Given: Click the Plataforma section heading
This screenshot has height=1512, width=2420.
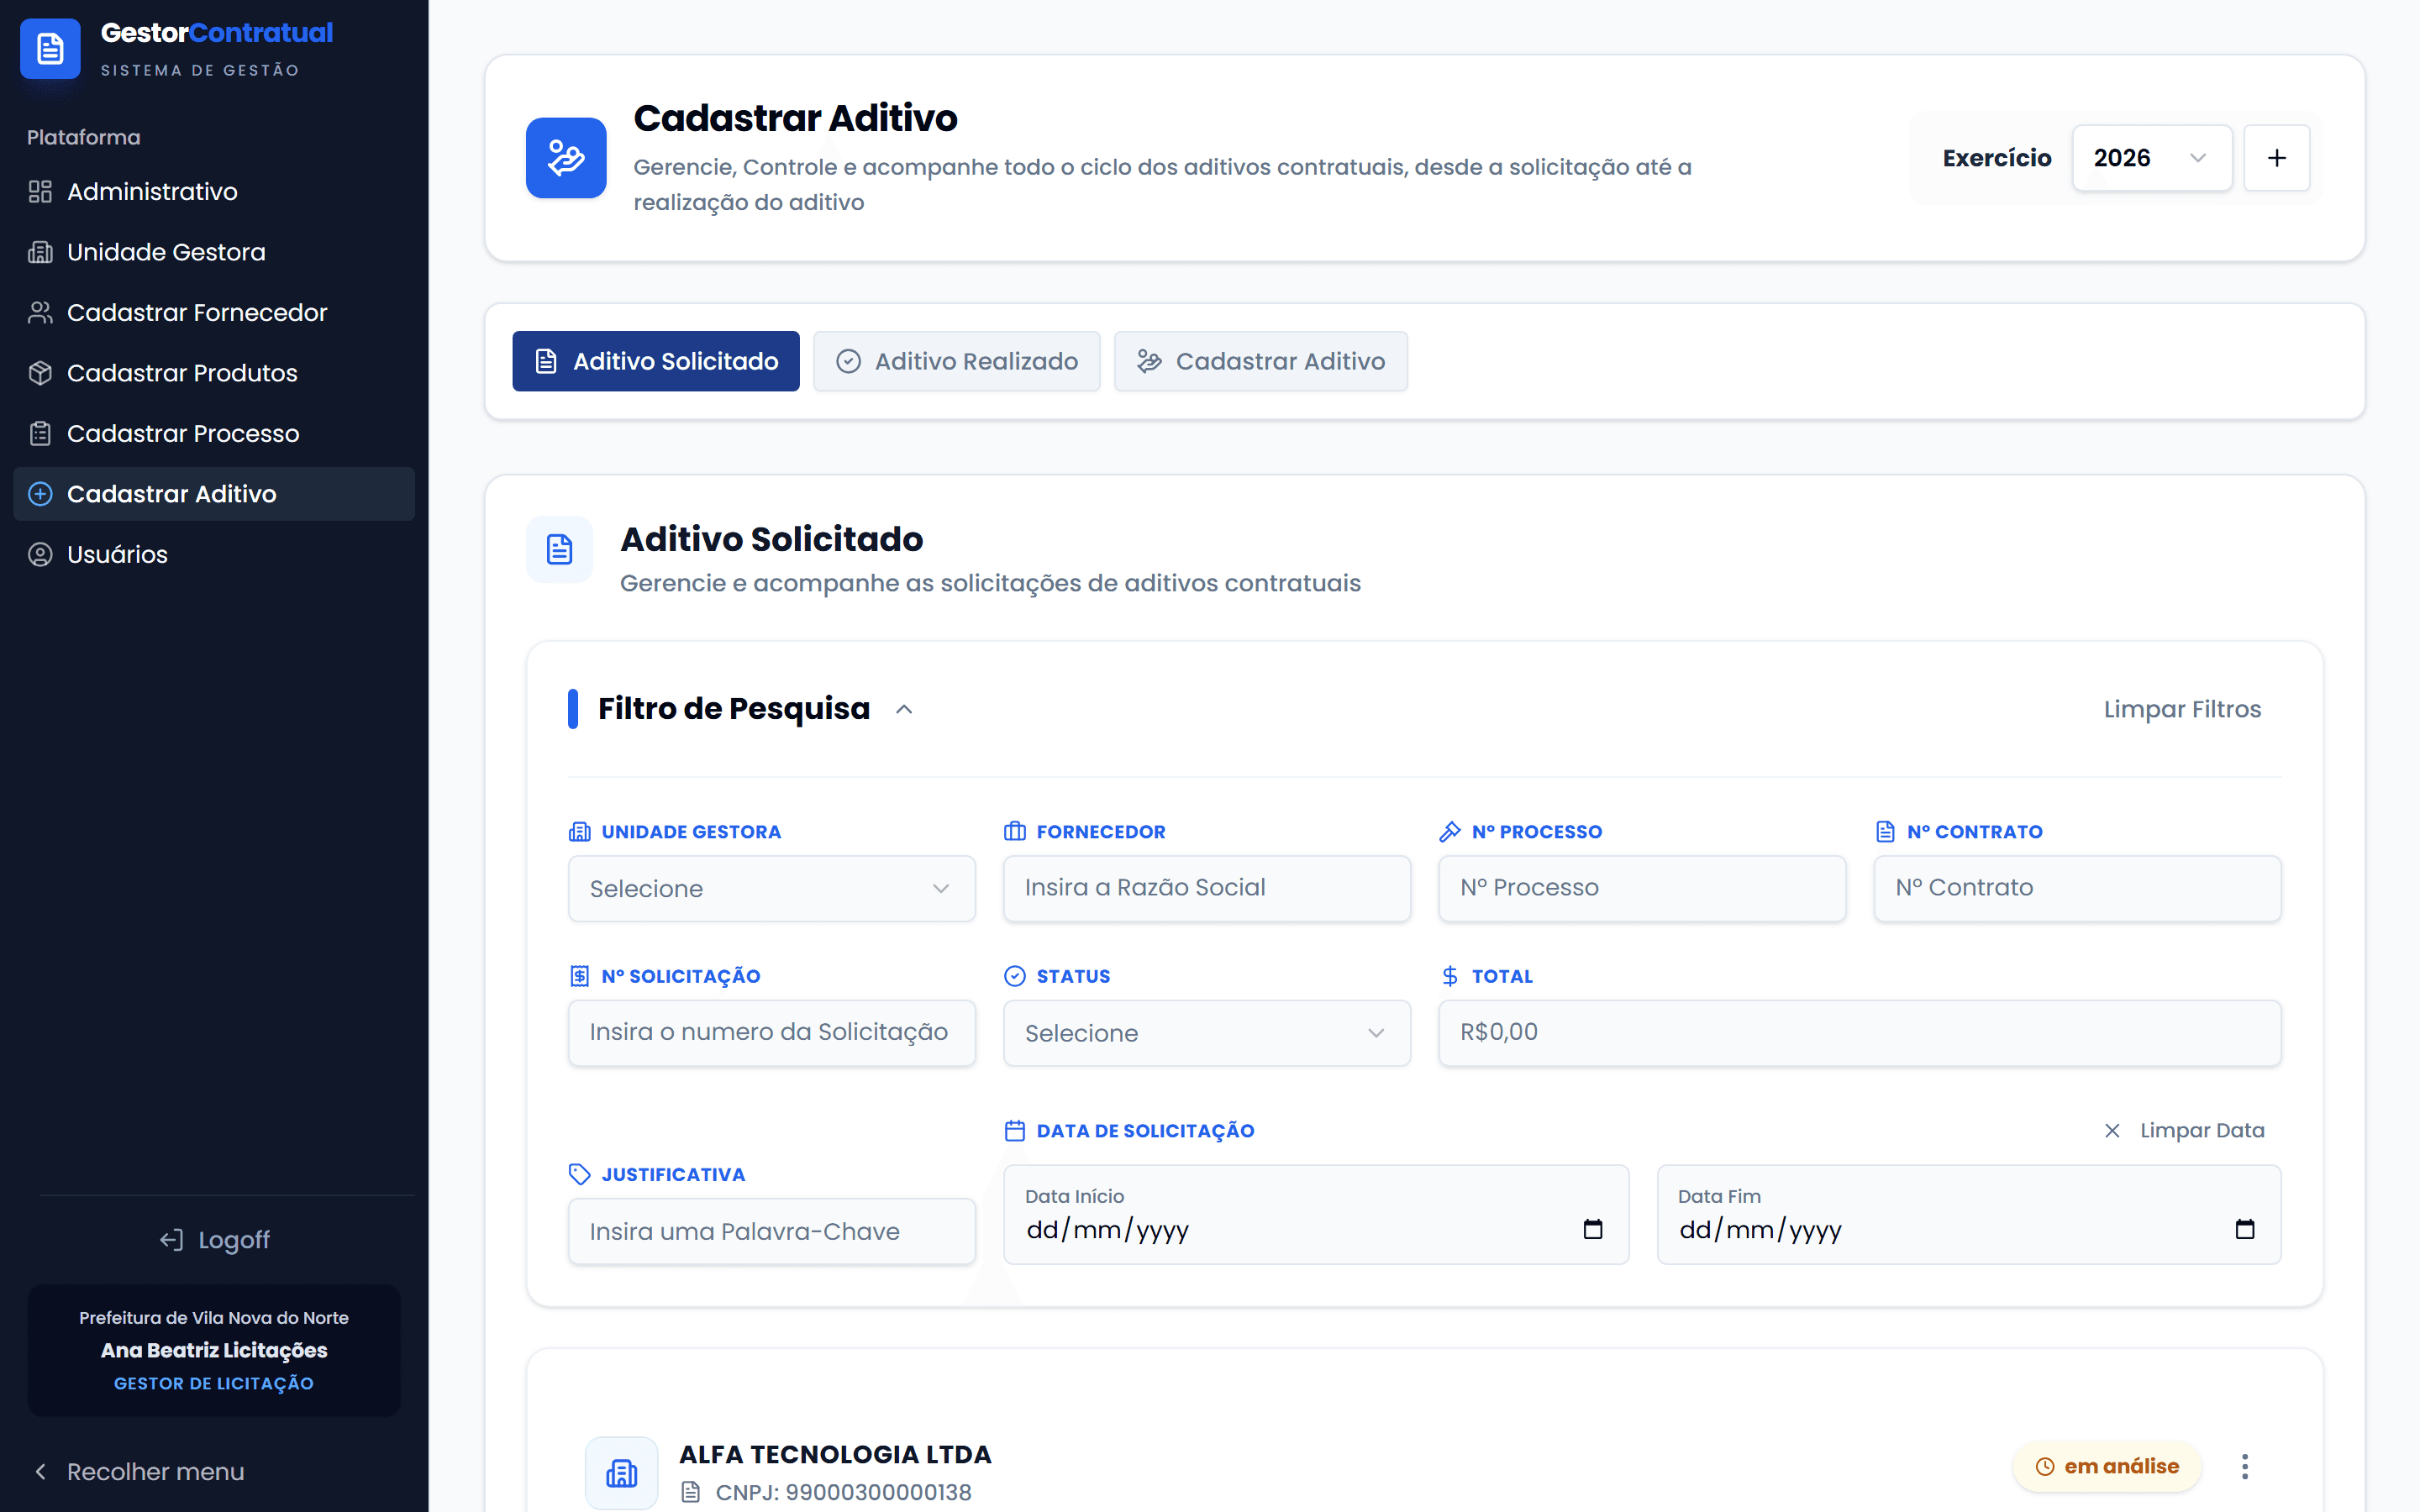Looking at the screenshot, I should click(x=83, y=137).
